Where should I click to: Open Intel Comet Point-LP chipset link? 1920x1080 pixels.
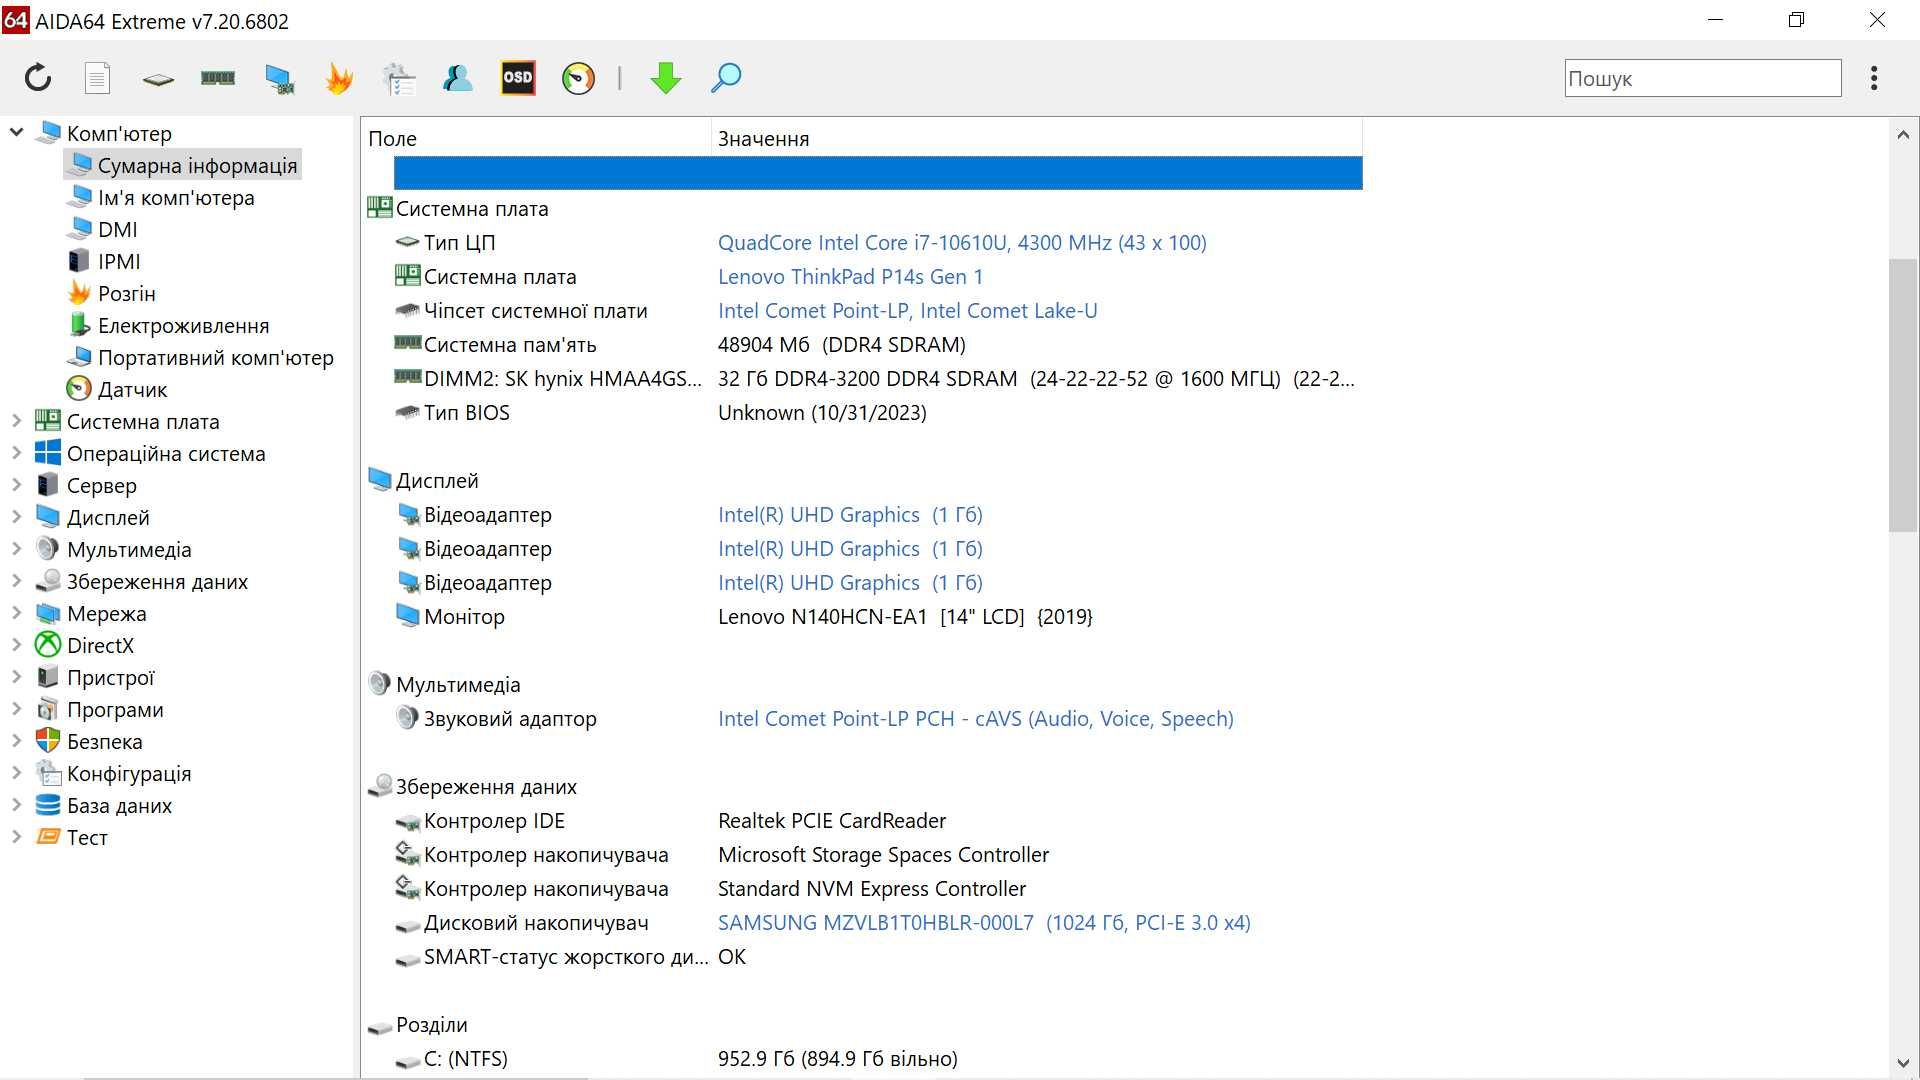[x=907, y=311]
